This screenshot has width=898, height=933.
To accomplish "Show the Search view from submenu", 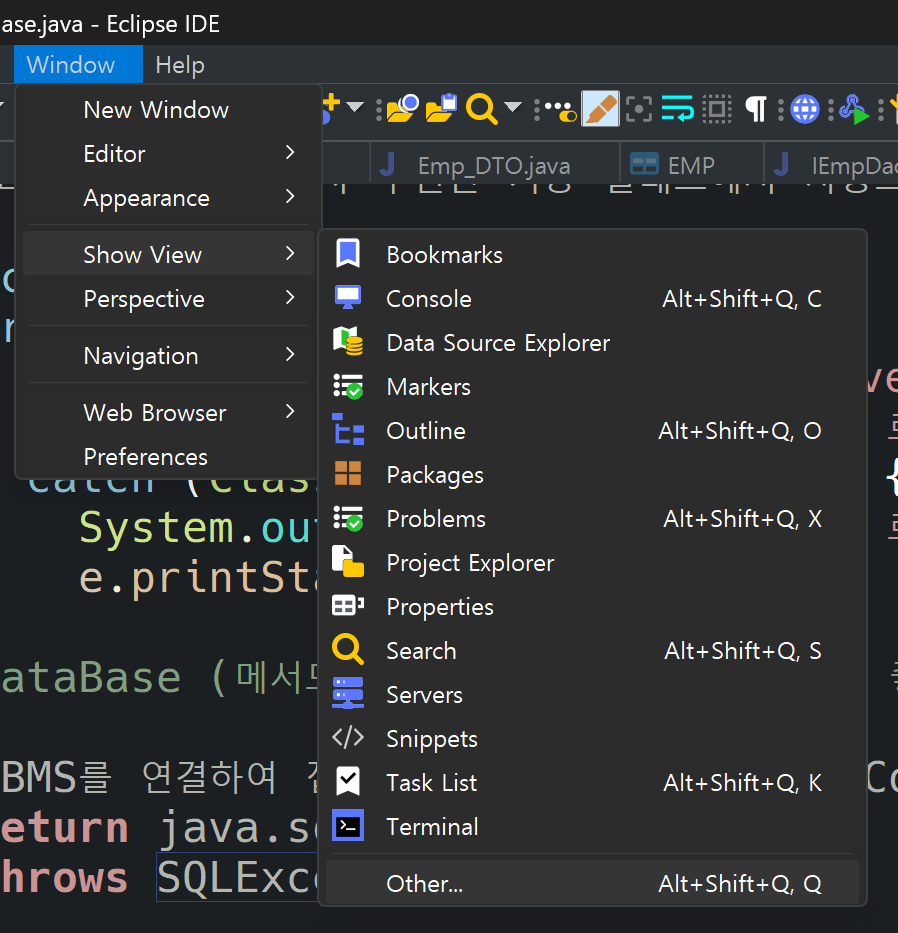I will point(593,651).
